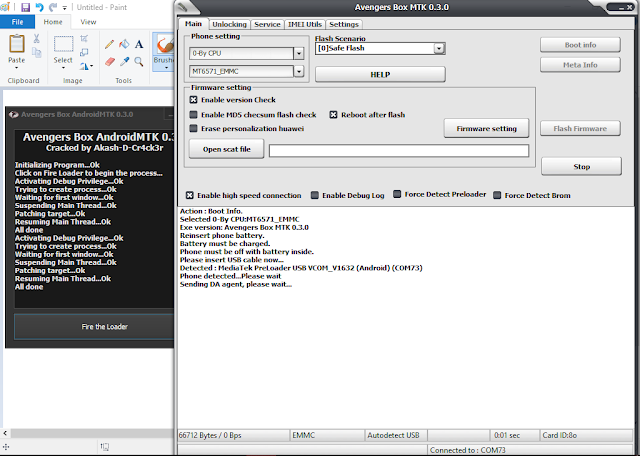Toggle Erase personalization huawei checkbox

click(x=193, y=129)
